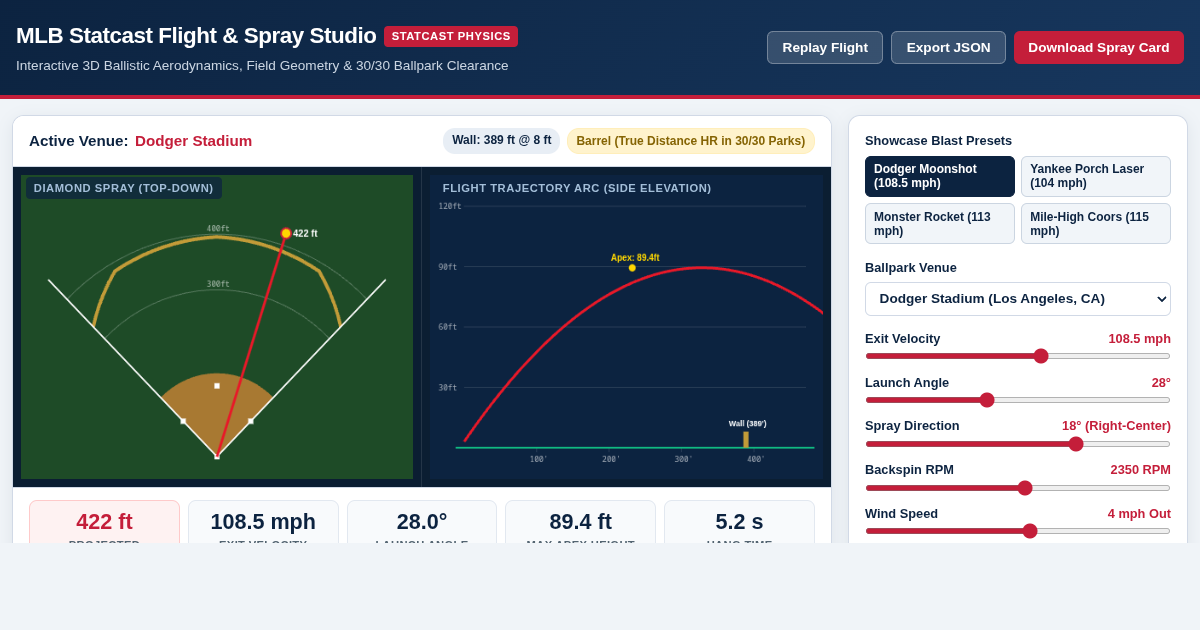Adjust the Exit Velocity slider

(x=1018, y=356)
